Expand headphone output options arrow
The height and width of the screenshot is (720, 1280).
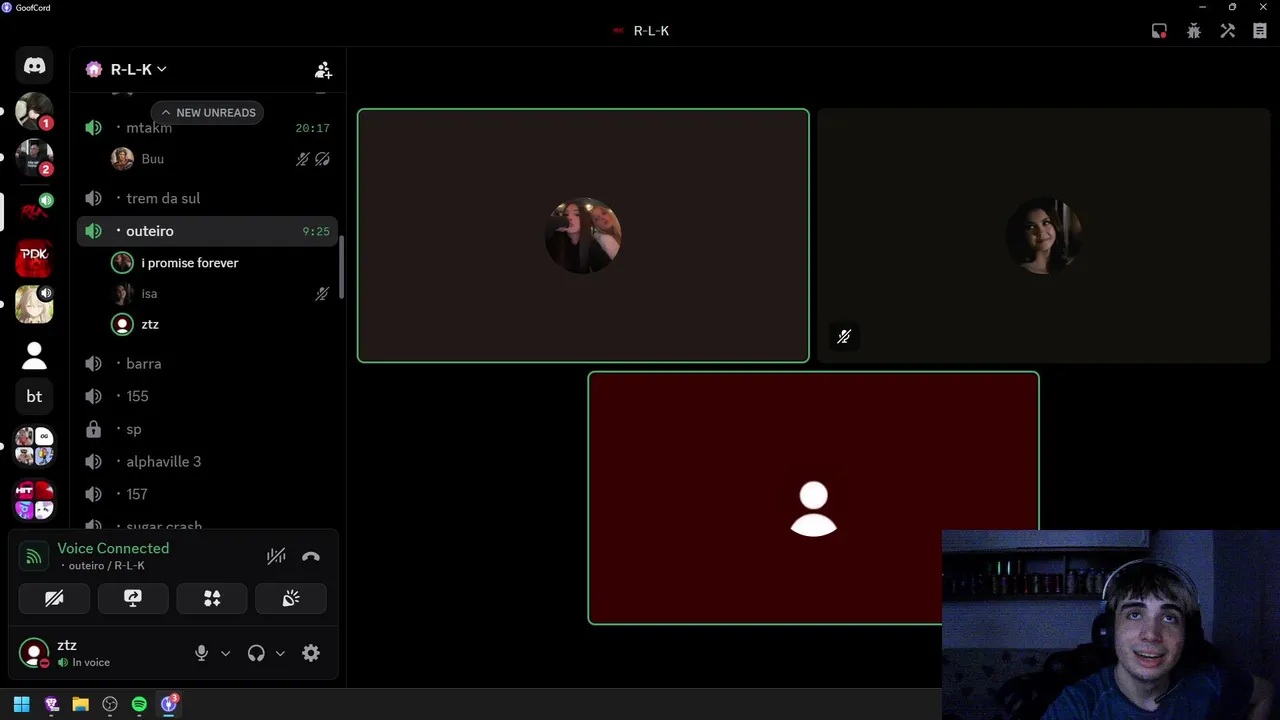(x=280, y=653)
